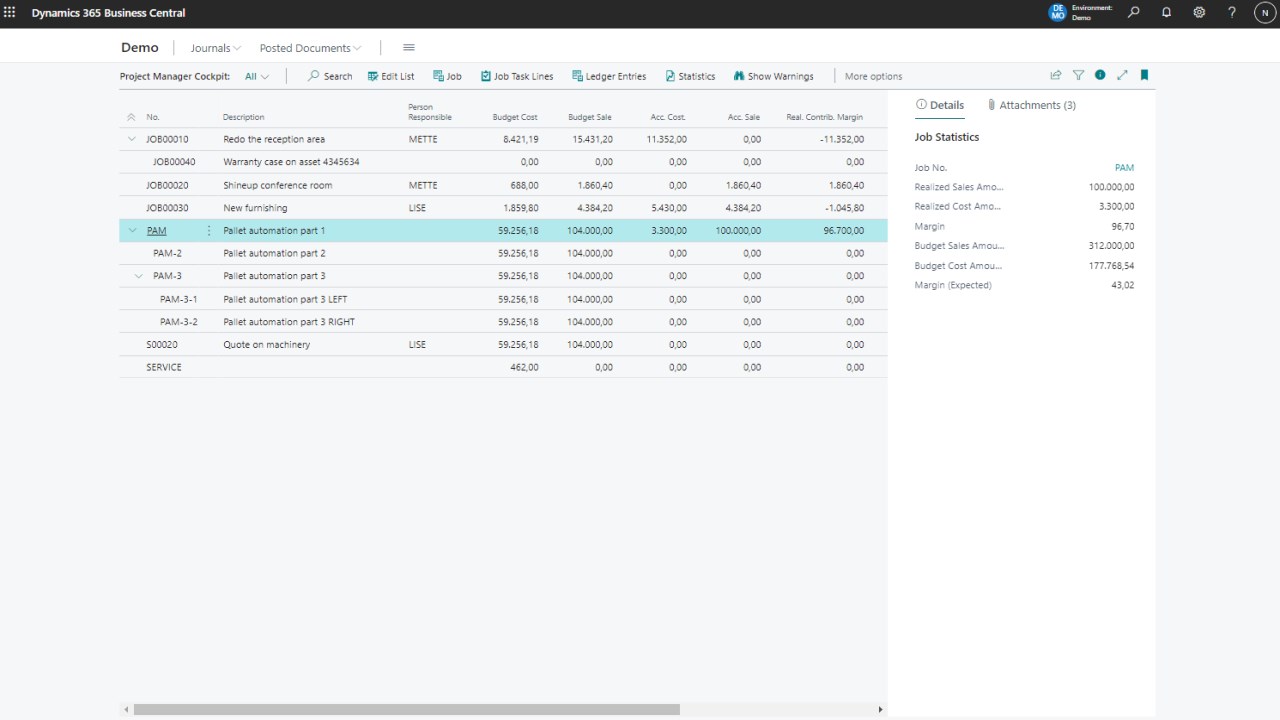Expand Journals menu
Viewport: 1280px width, 720px height.
click(x=216, y=48)
